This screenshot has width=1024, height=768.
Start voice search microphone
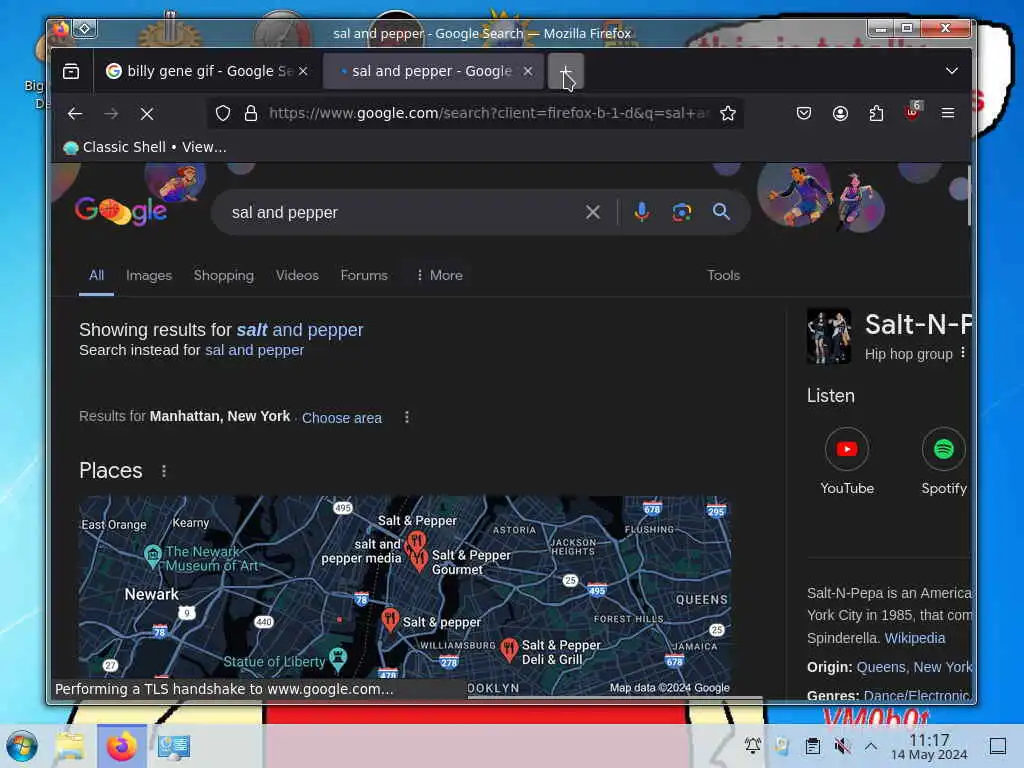641,212
